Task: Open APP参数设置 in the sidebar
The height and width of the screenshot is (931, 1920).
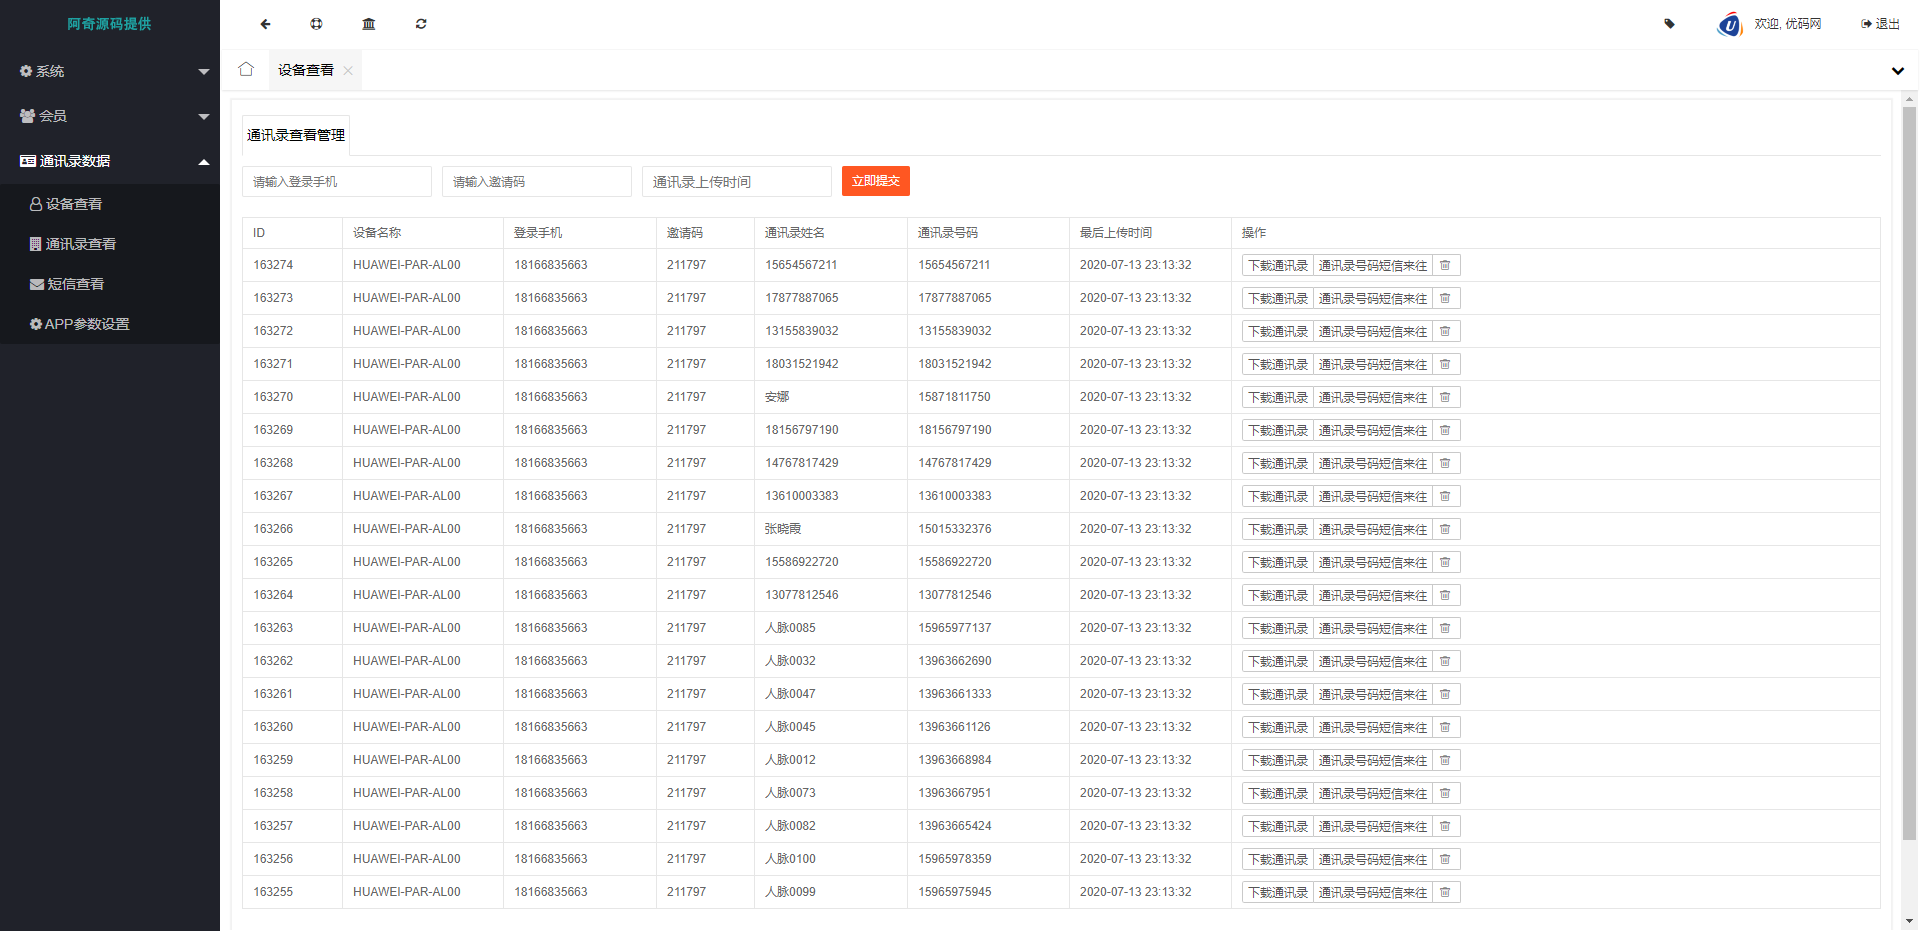Action: click(84, 323)
